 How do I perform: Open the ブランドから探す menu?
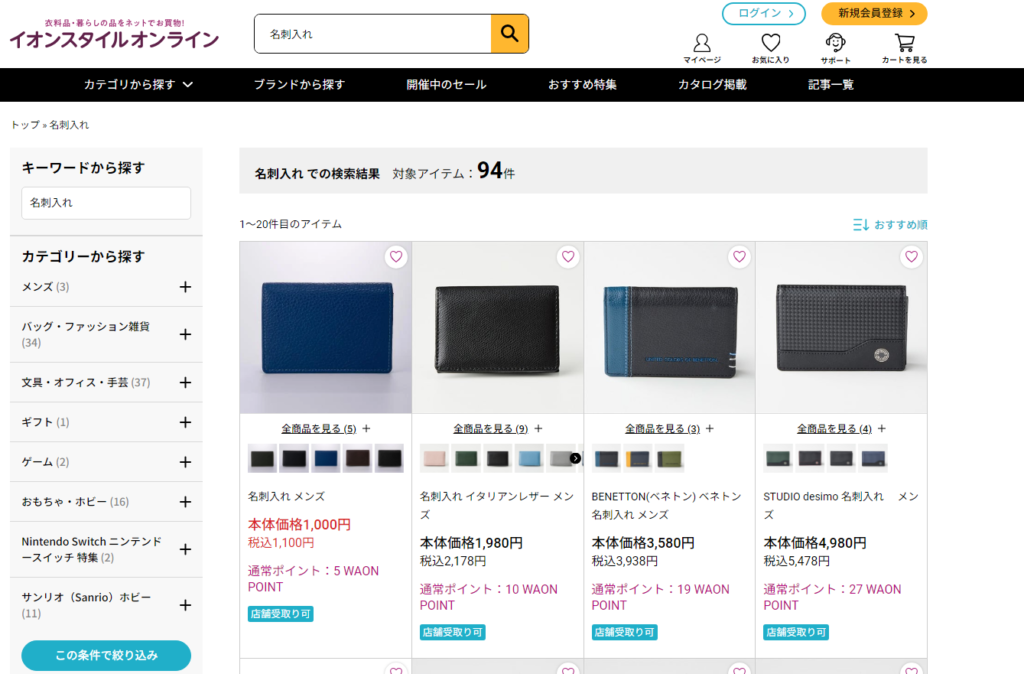point(299,85)
